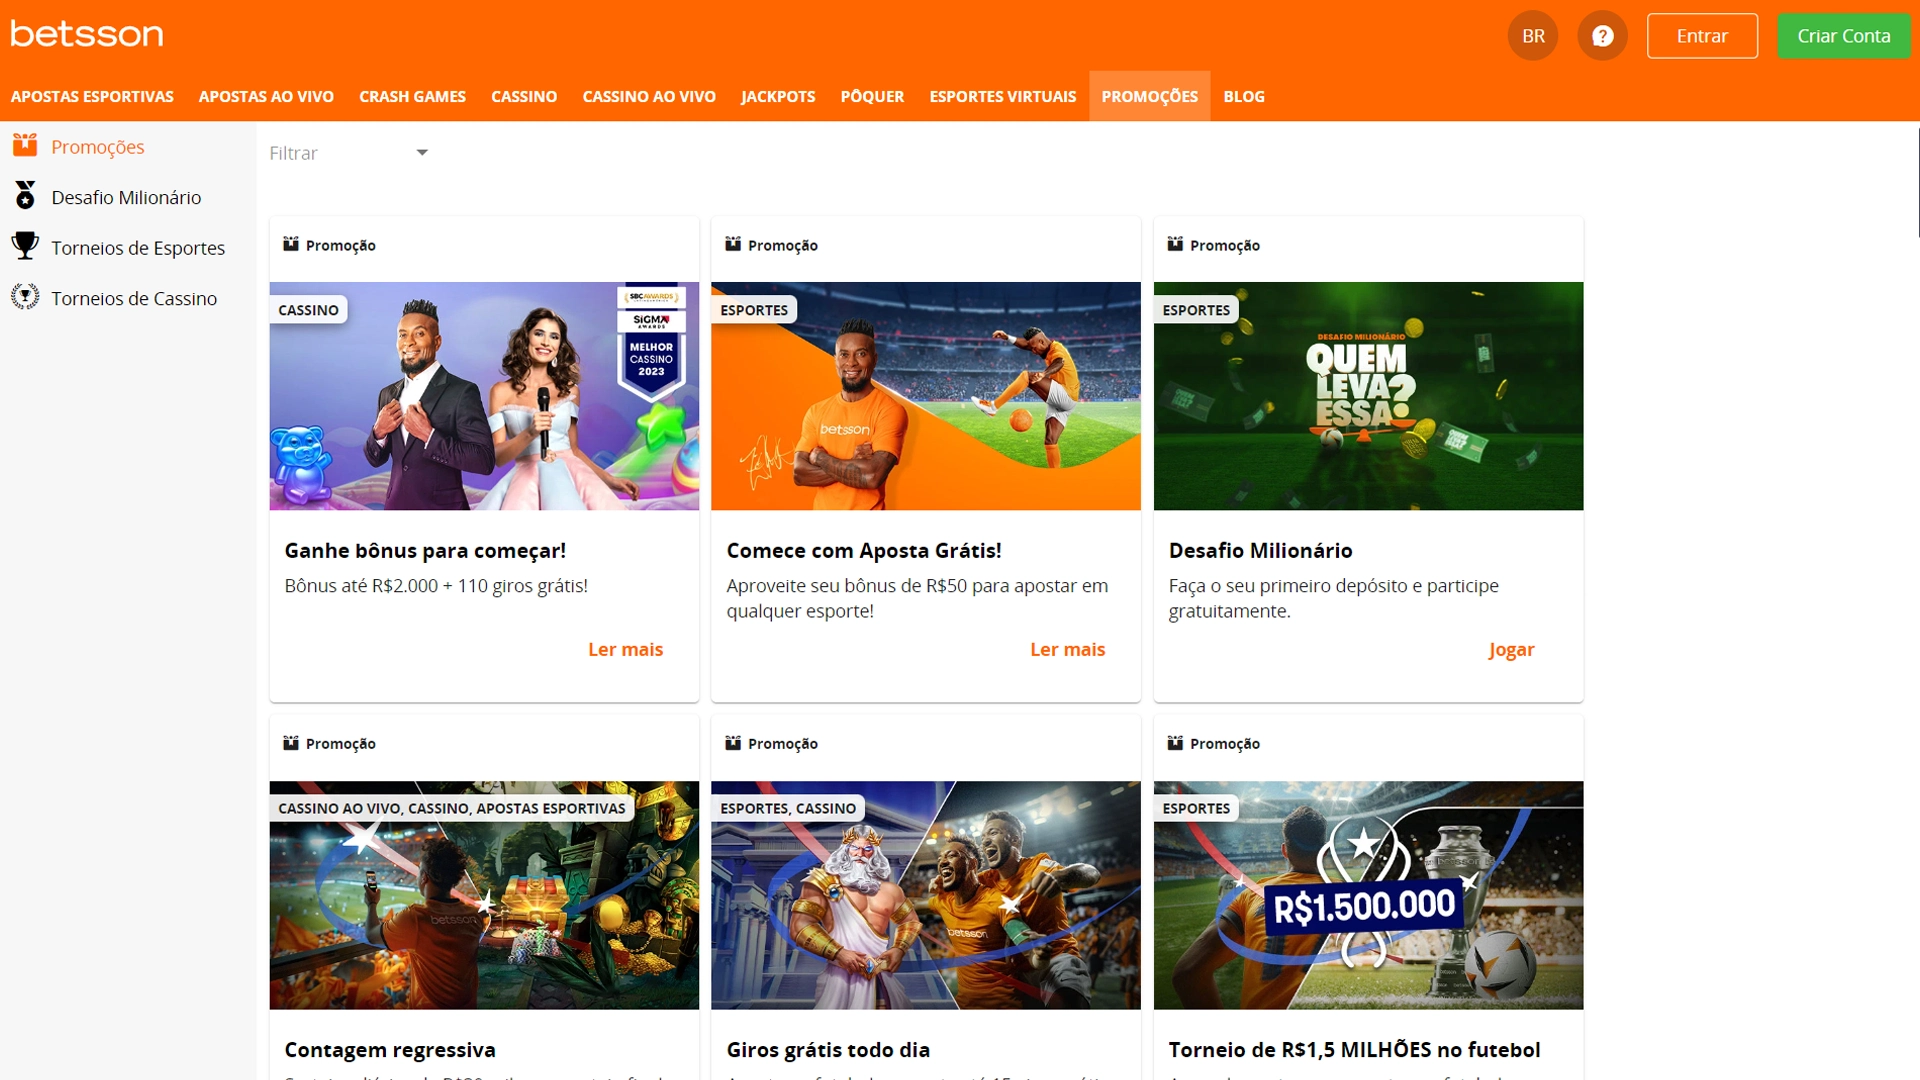Open the Giros grátis todo dia banner
The height and width of the screenshot is (1080, 1920).
pyautogui.click(x=926, y=895)
